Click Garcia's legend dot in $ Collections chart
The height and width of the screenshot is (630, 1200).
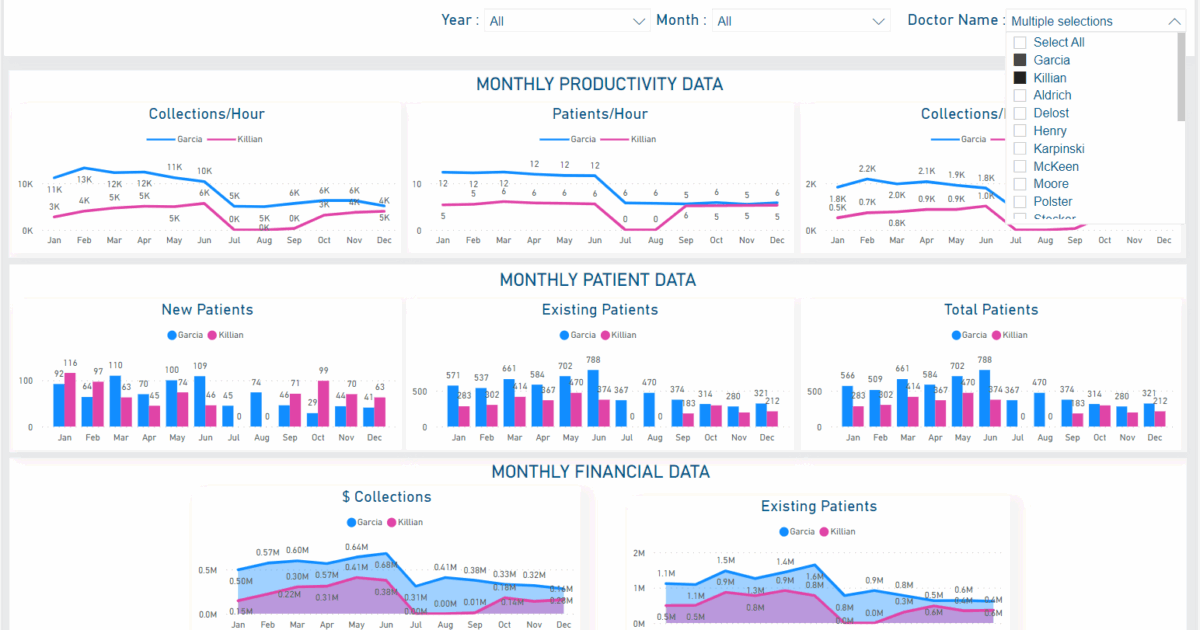(351, 522)
